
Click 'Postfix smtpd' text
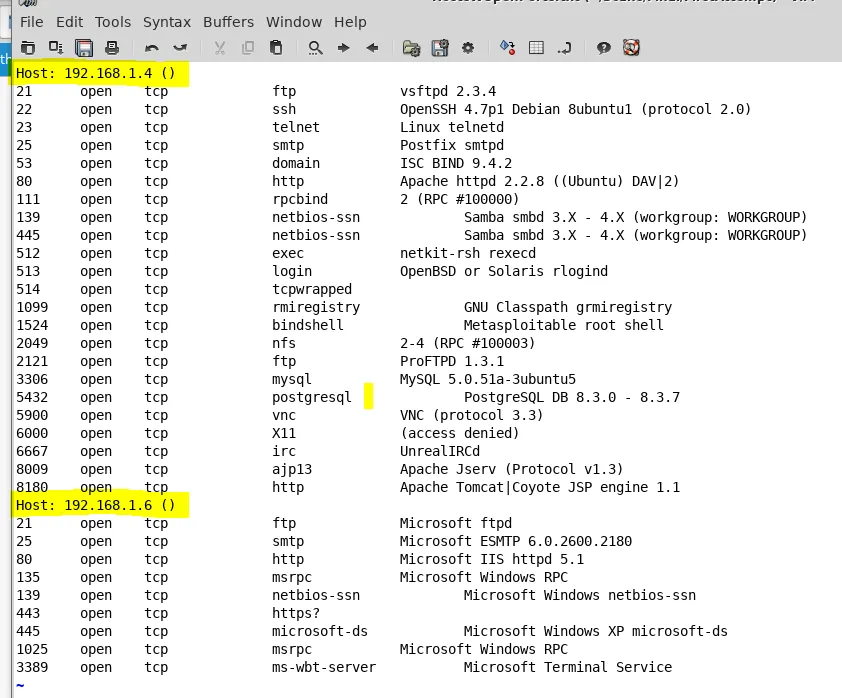pyautogui.click(x=452, y=145)
